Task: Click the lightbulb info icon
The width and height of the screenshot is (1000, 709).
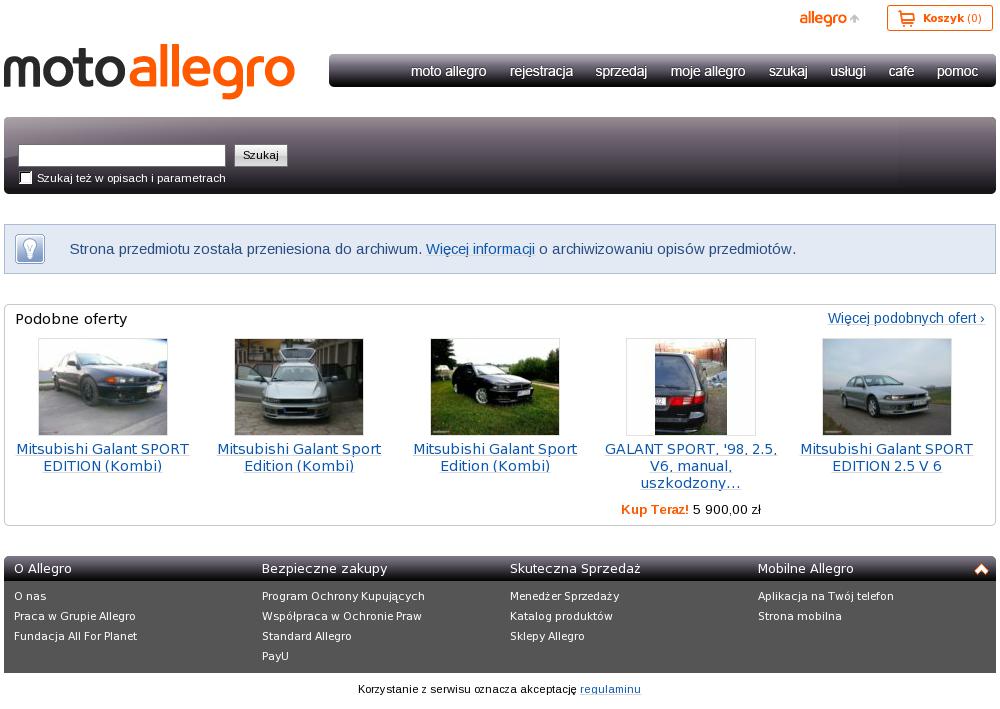Action: [30, 249]
